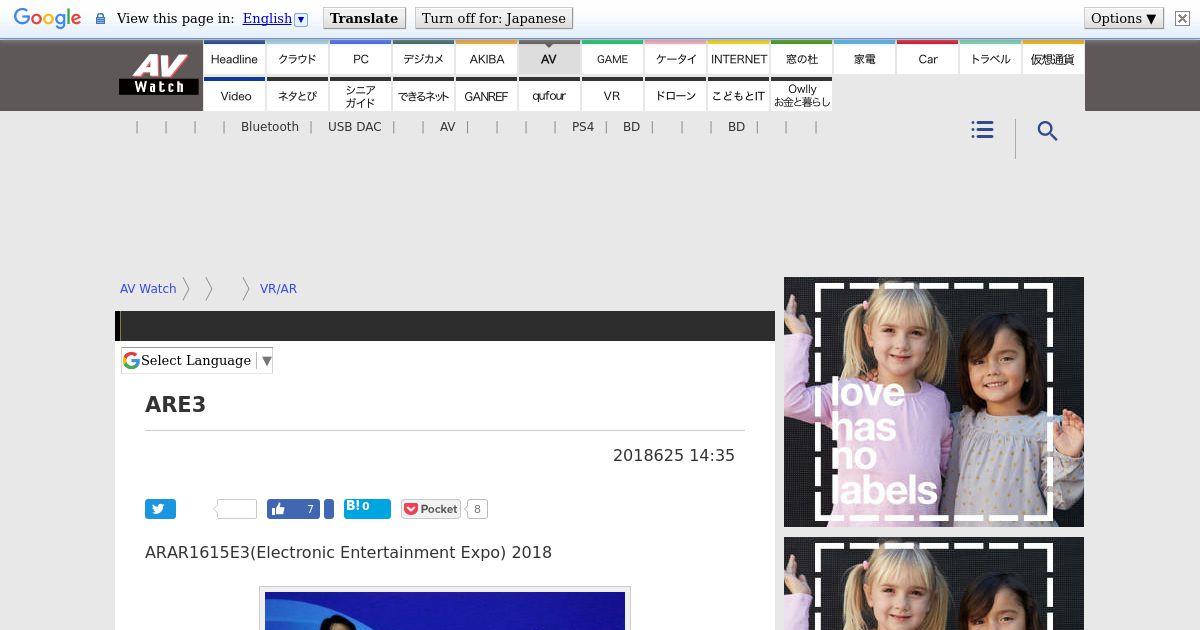Switch to the PC Watch tab
Viewport: 1200px width, 630px height.
click(x=360, y=58)
